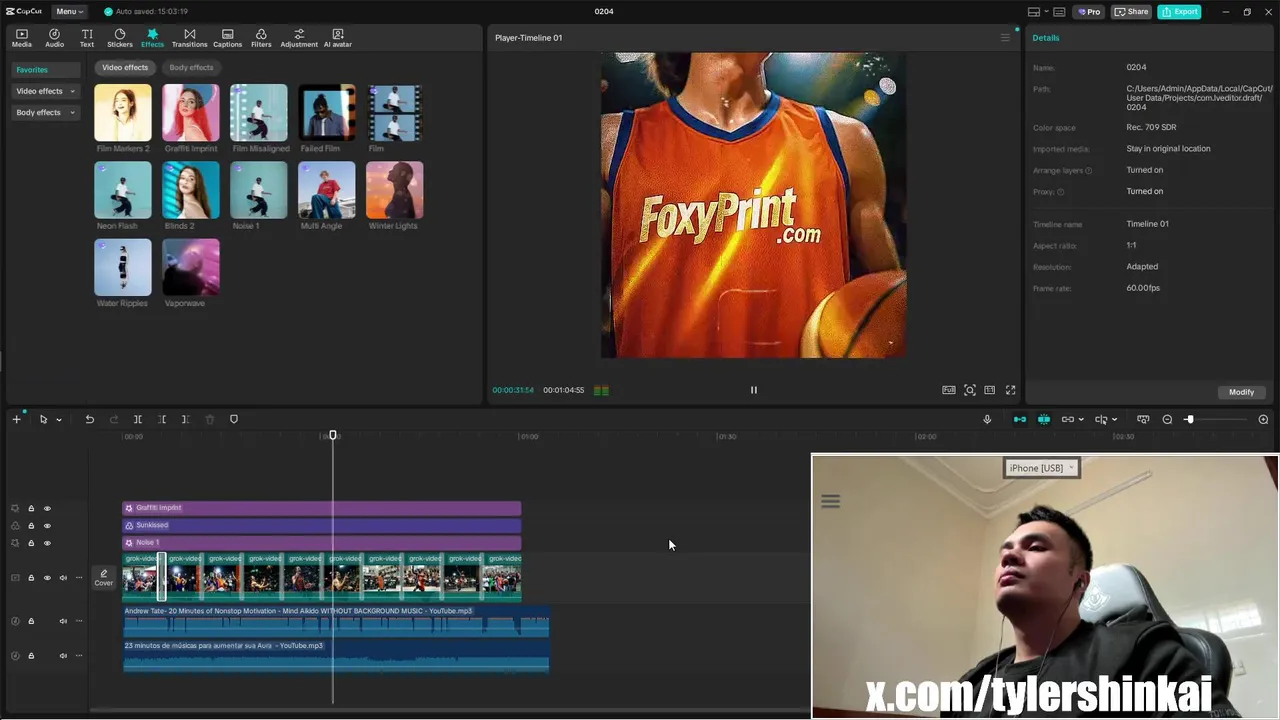Click the delete right trim tool
The width and height of the screenshot is (1280, 720).
click(x=186, y=419)
